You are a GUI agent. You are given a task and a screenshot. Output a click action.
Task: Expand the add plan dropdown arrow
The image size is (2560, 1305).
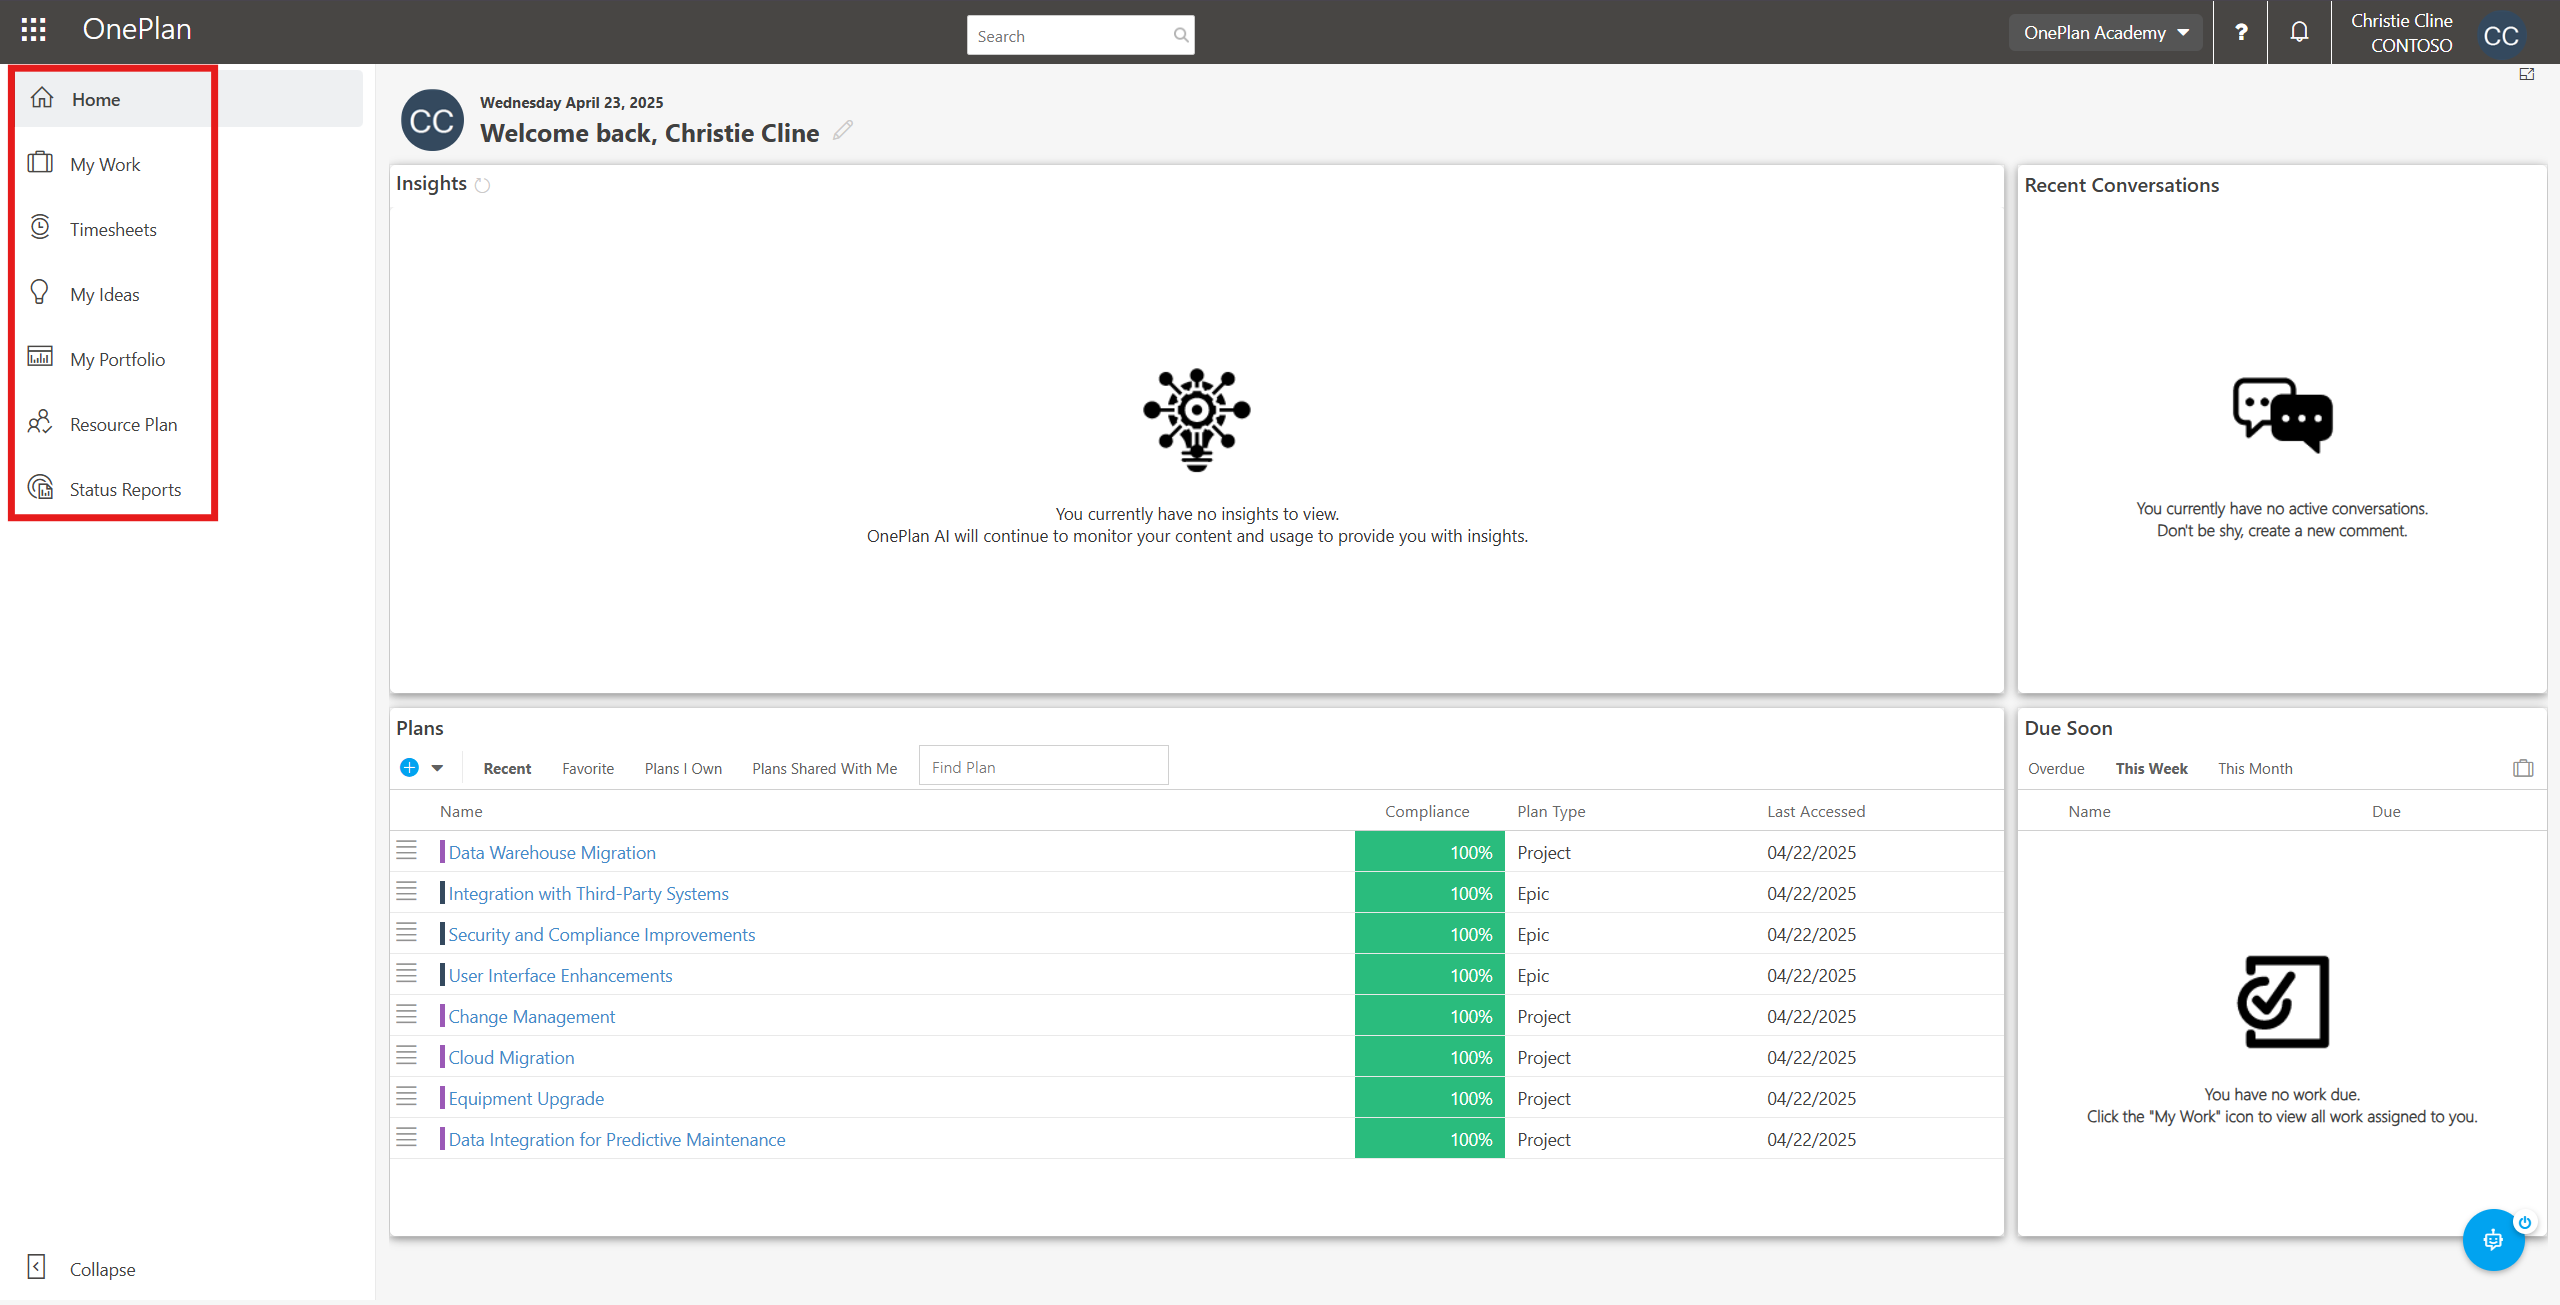[x=437, y=768]
